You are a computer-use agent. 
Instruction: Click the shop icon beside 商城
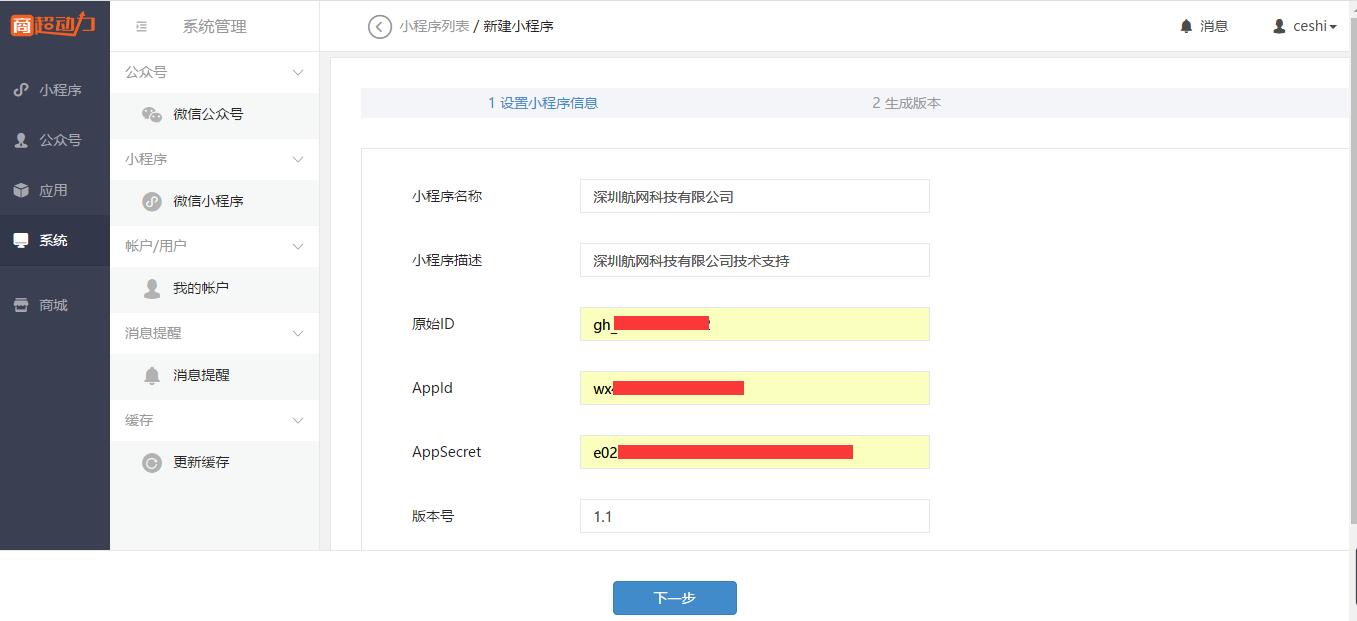(x=21, y=305)
